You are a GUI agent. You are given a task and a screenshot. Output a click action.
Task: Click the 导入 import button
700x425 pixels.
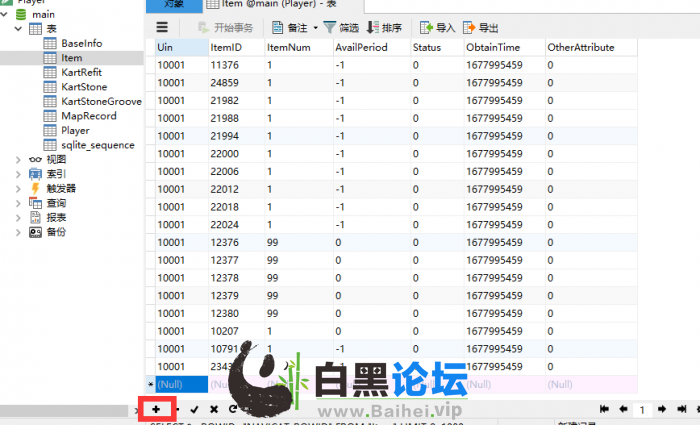[436, 28]
